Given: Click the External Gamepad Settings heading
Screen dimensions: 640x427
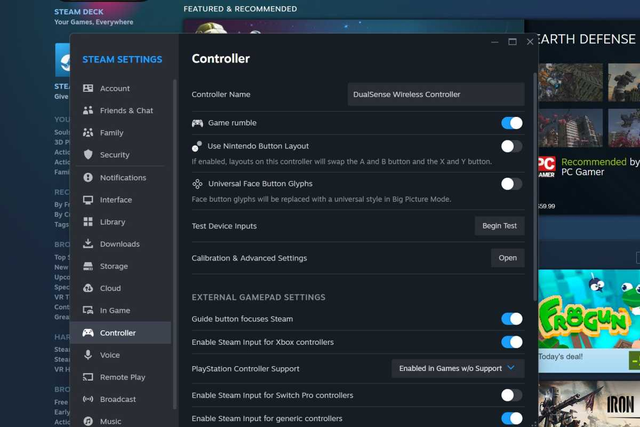Looking at the screenshot, I should tap(258, 297).
